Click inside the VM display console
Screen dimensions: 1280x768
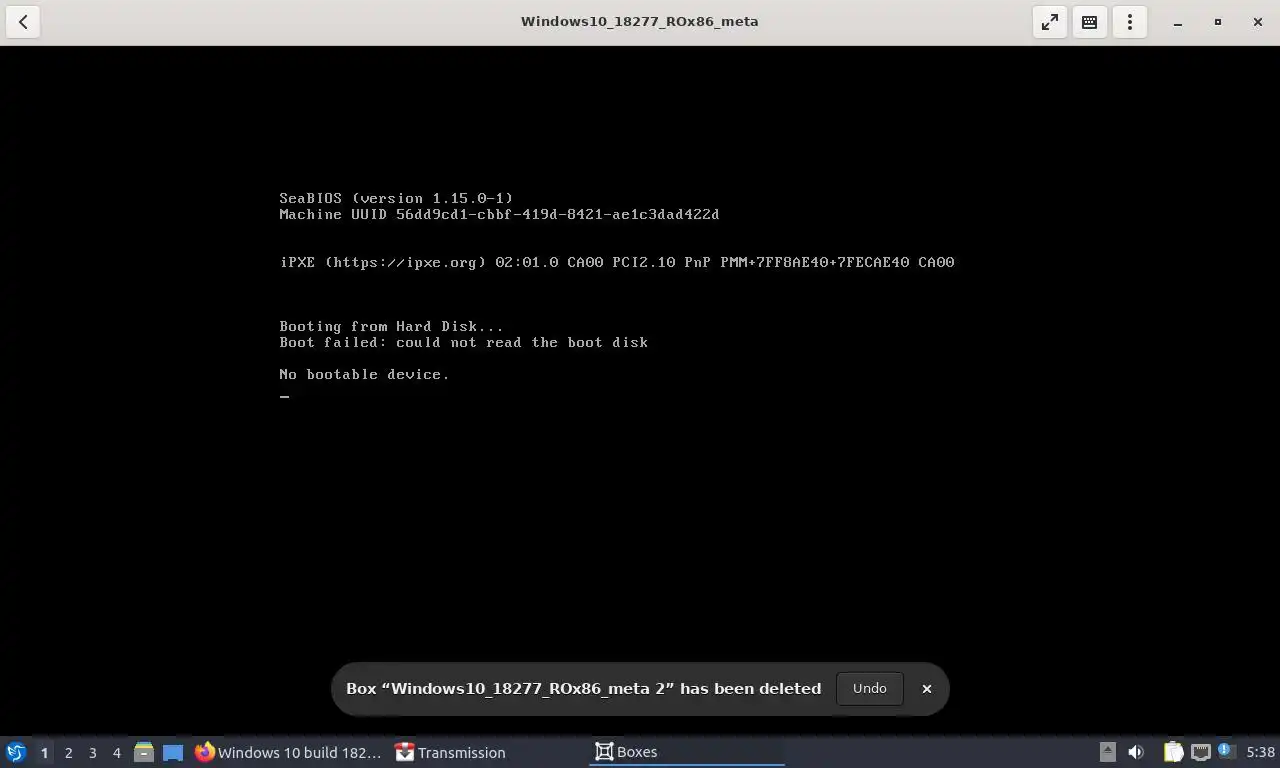640,390
